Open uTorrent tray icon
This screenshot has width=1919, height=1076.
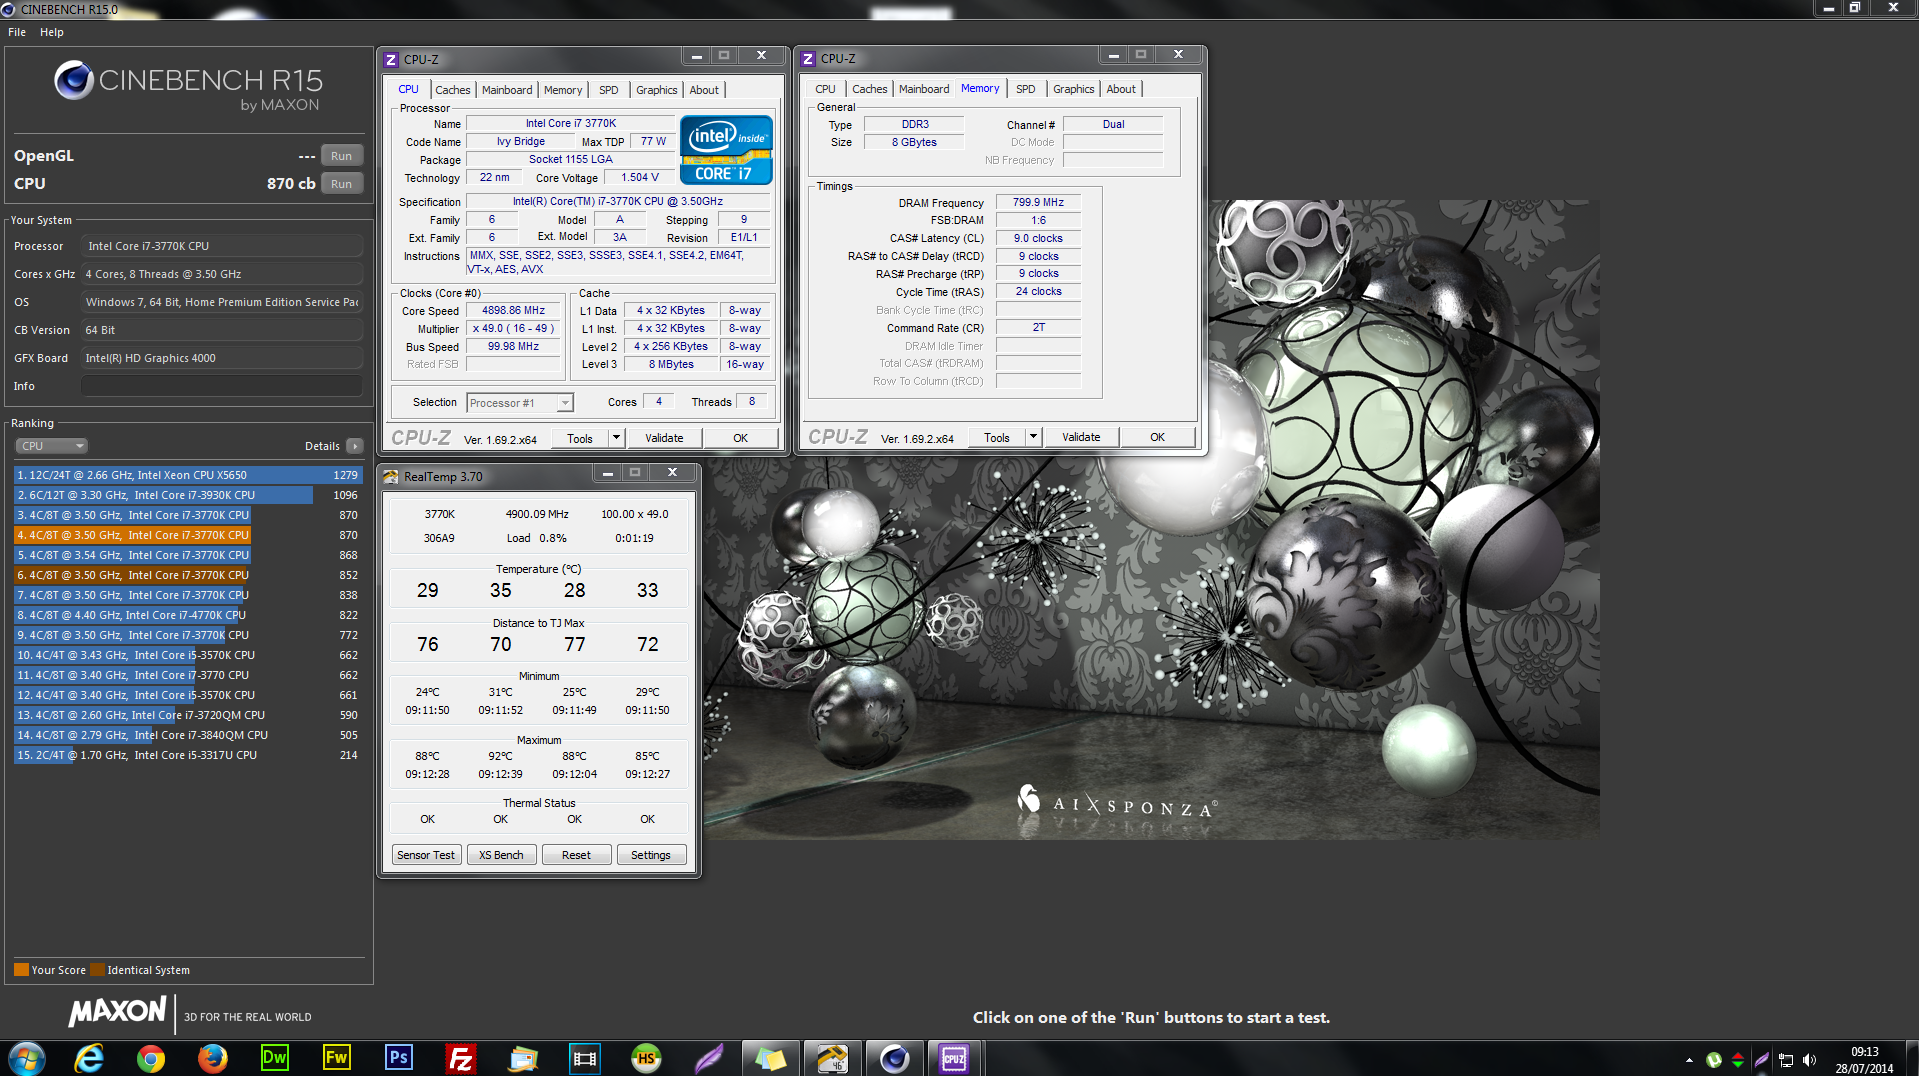coord(1713,1060)
